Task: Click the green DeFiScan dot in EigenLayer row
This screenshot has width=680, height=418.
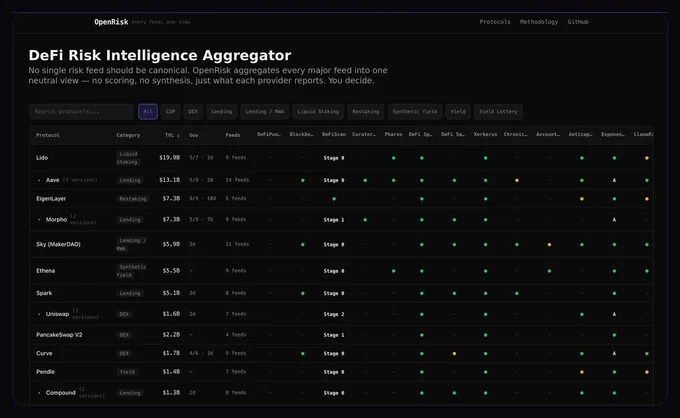Action: (334, 199)
